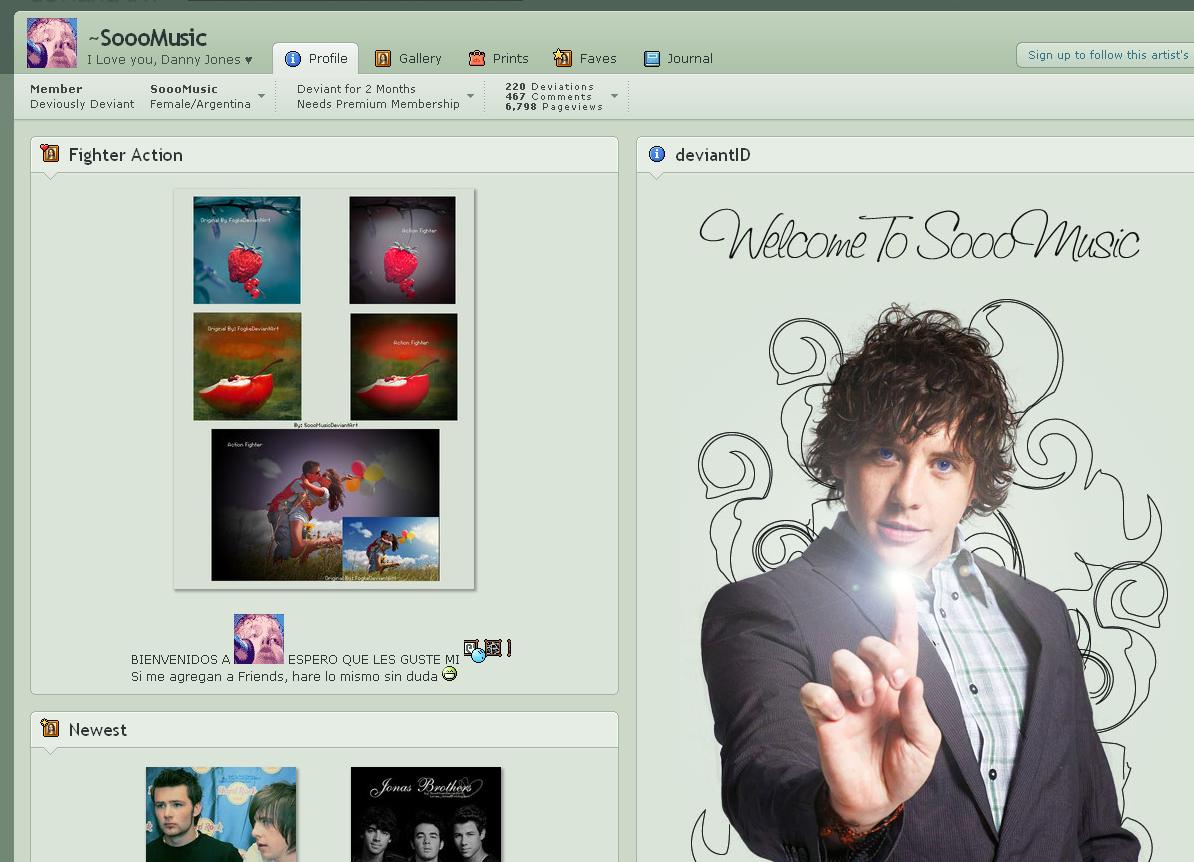Click 'Sign up to follow this artist's' button
The image size is (1194, 862).
coord(1106,55)
